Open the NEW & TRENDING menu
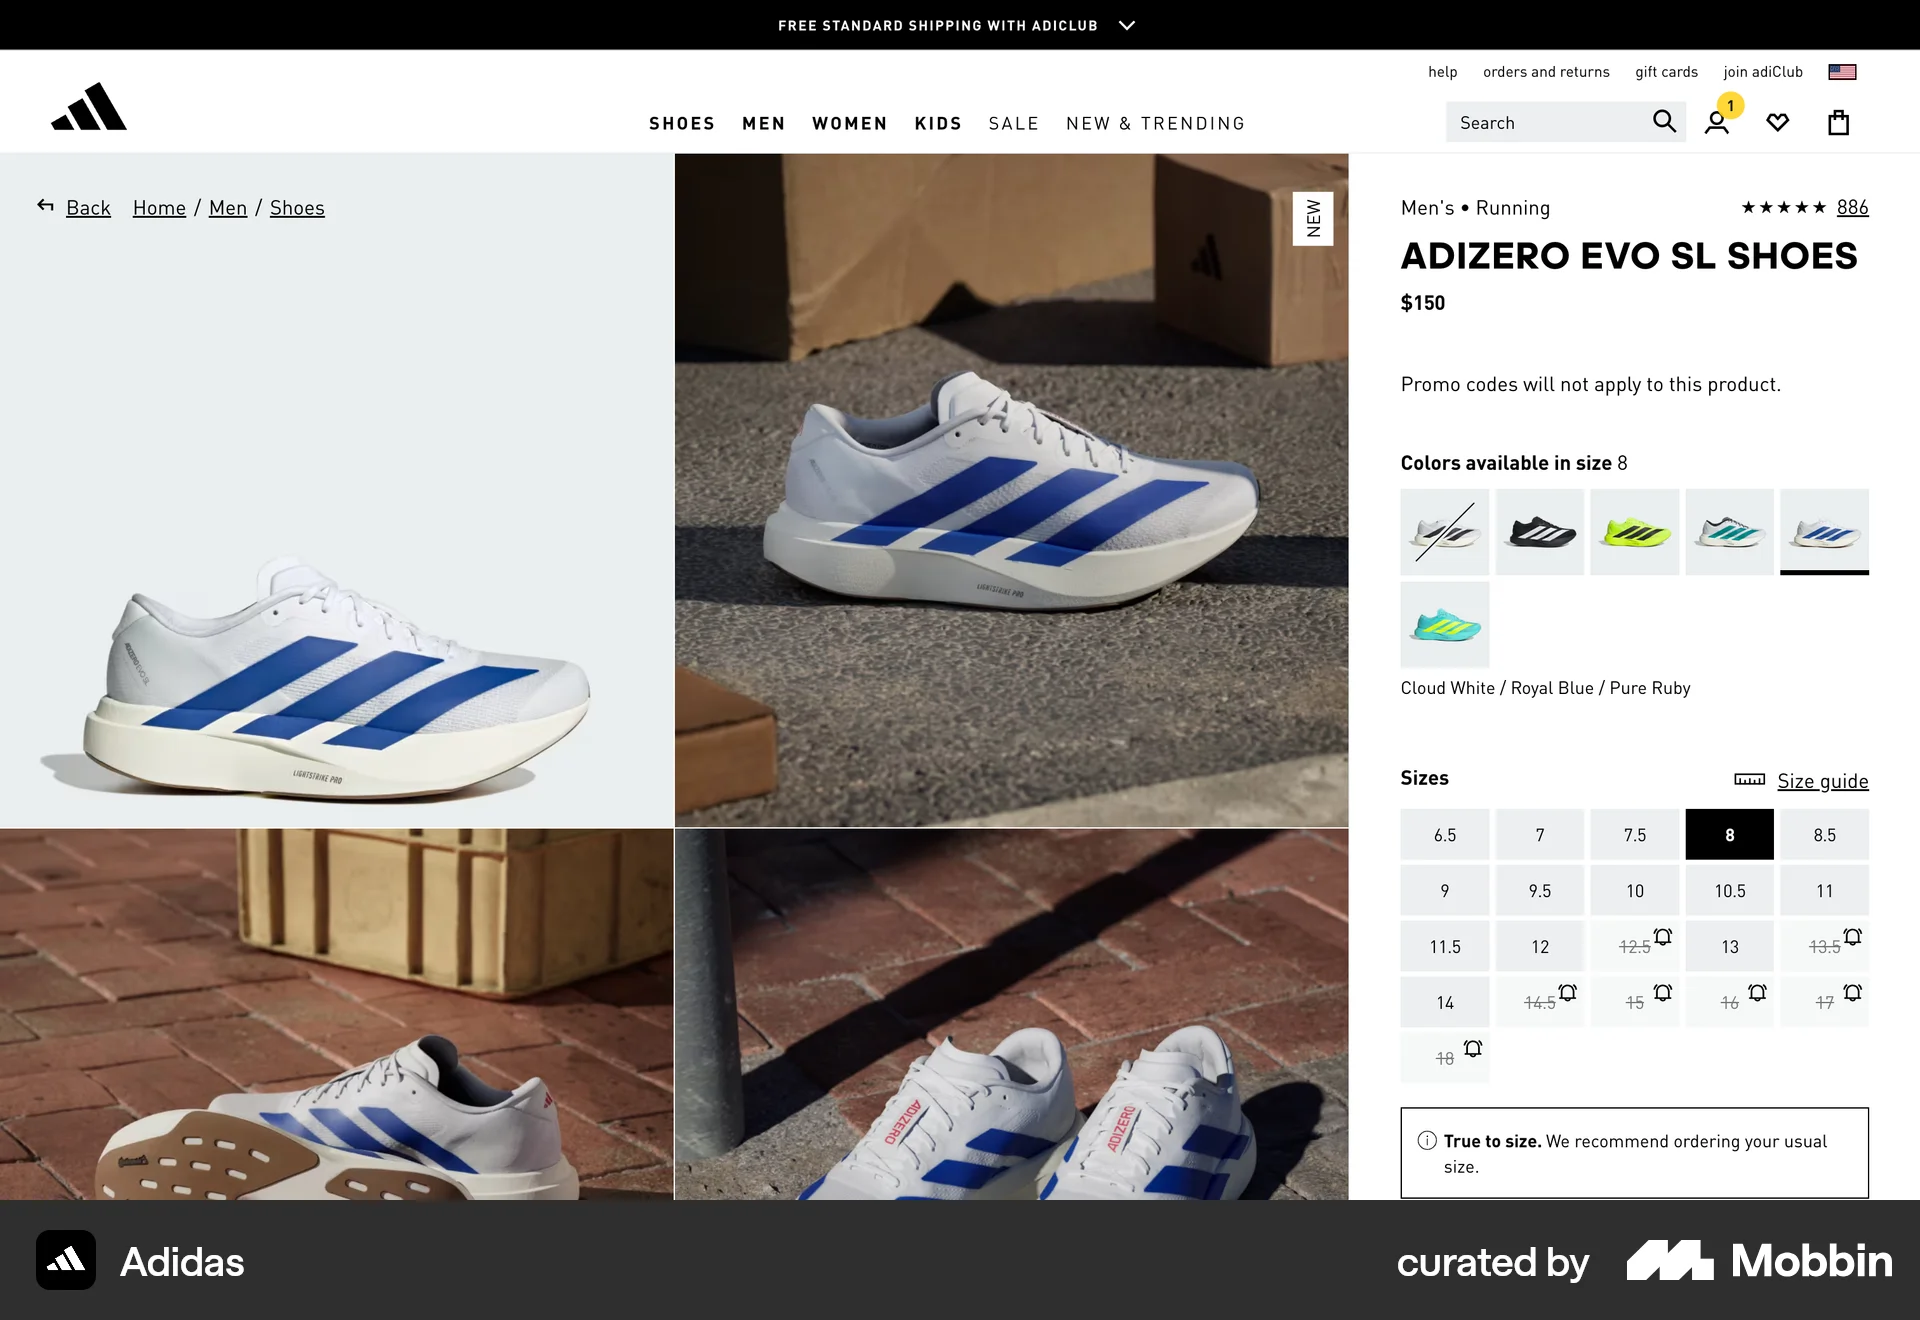 1155,123
